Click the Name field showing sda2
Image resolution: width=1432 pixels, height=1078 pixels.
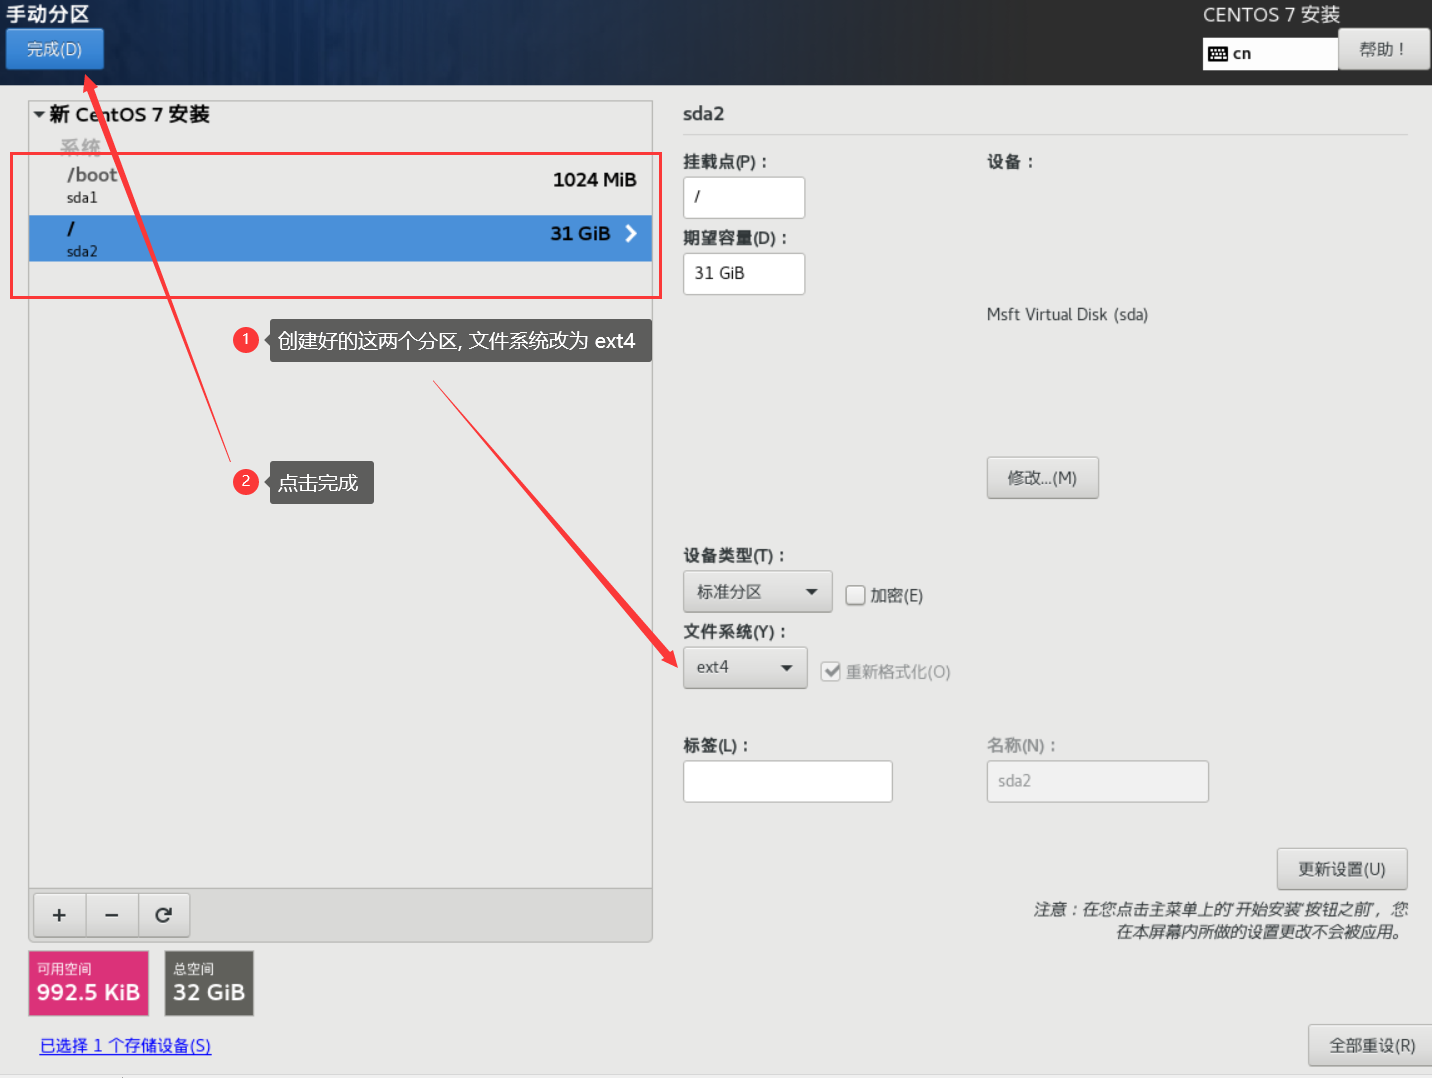(x=1098, y=781)
